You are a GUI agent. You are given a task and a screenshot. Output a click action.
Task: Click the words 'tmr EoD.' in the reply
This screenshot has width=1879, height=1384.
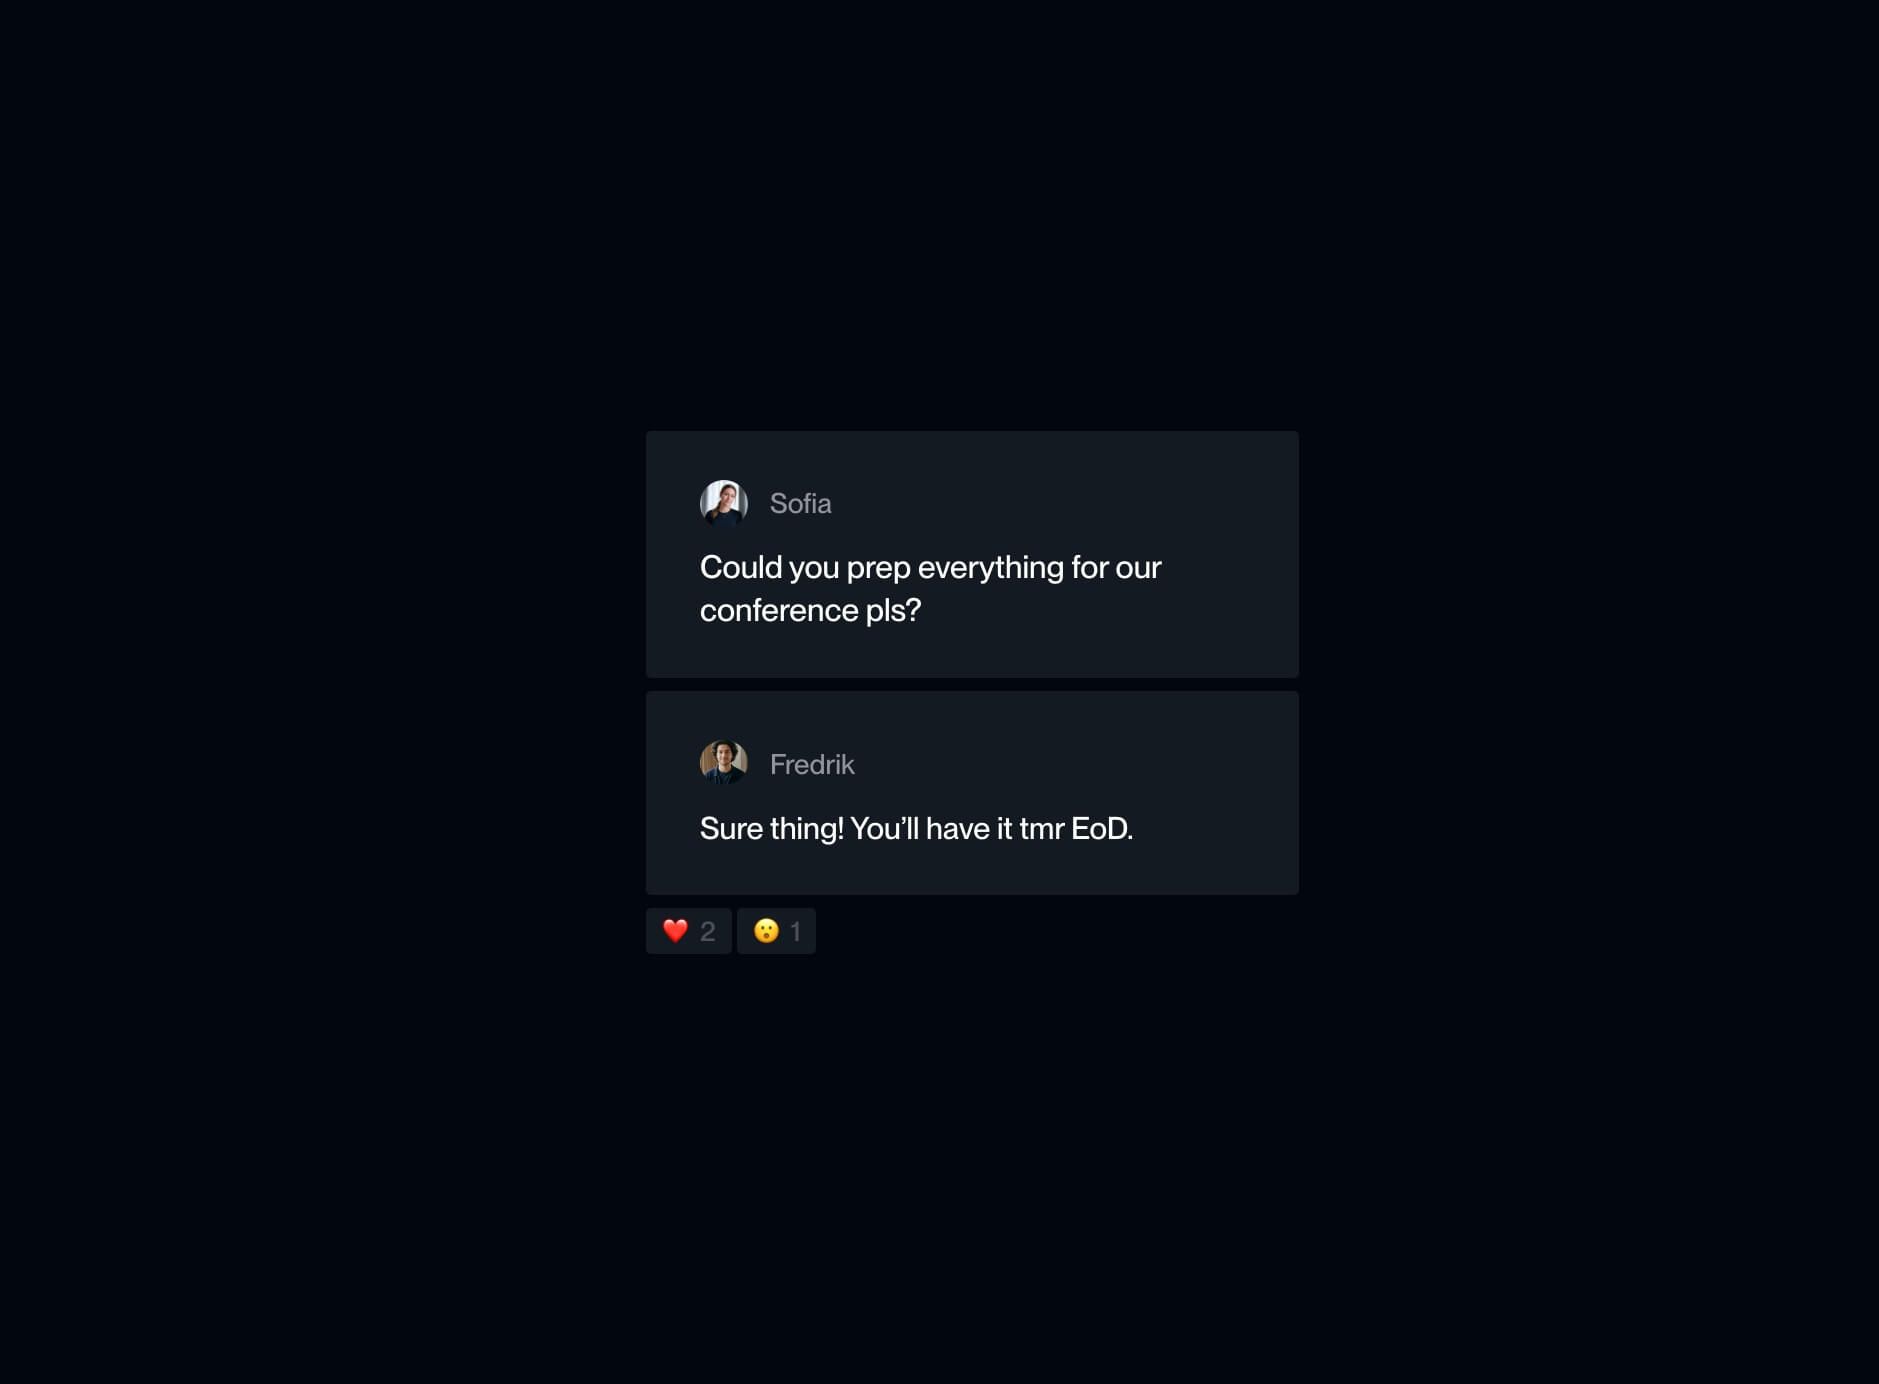tap(1076, 828)
